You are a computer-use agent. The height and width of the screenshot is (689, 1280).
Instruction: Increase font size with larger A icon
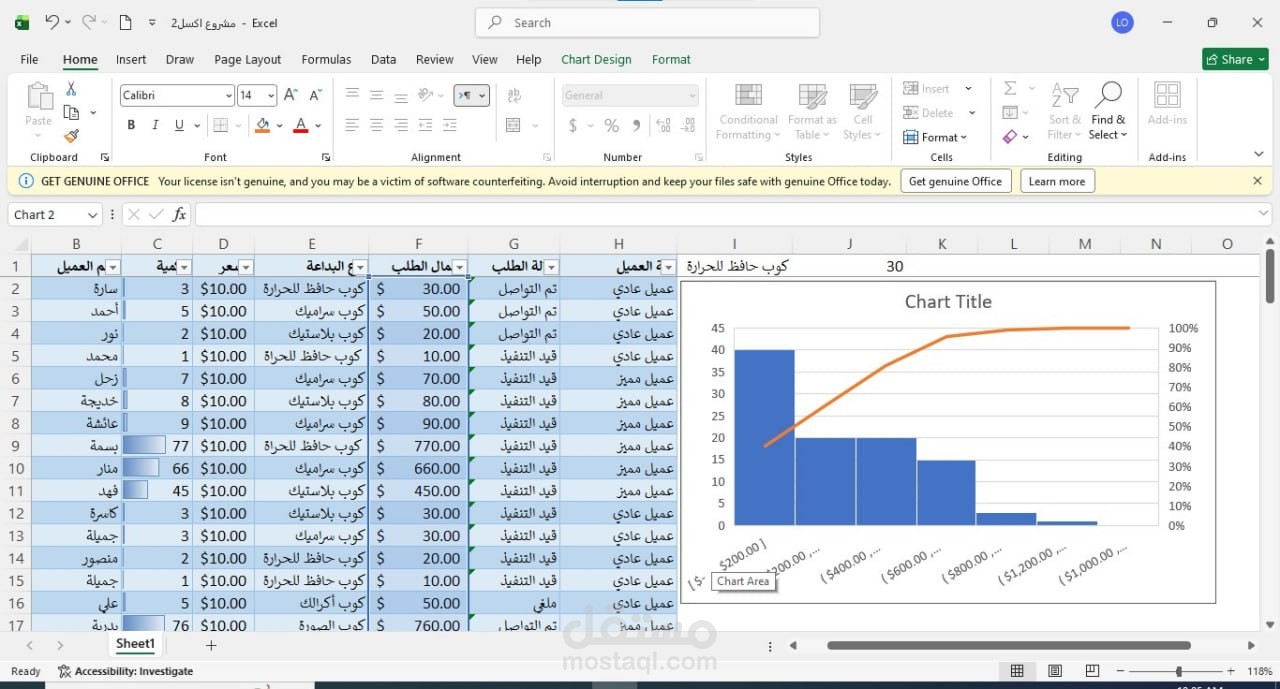tap(290, 95)
